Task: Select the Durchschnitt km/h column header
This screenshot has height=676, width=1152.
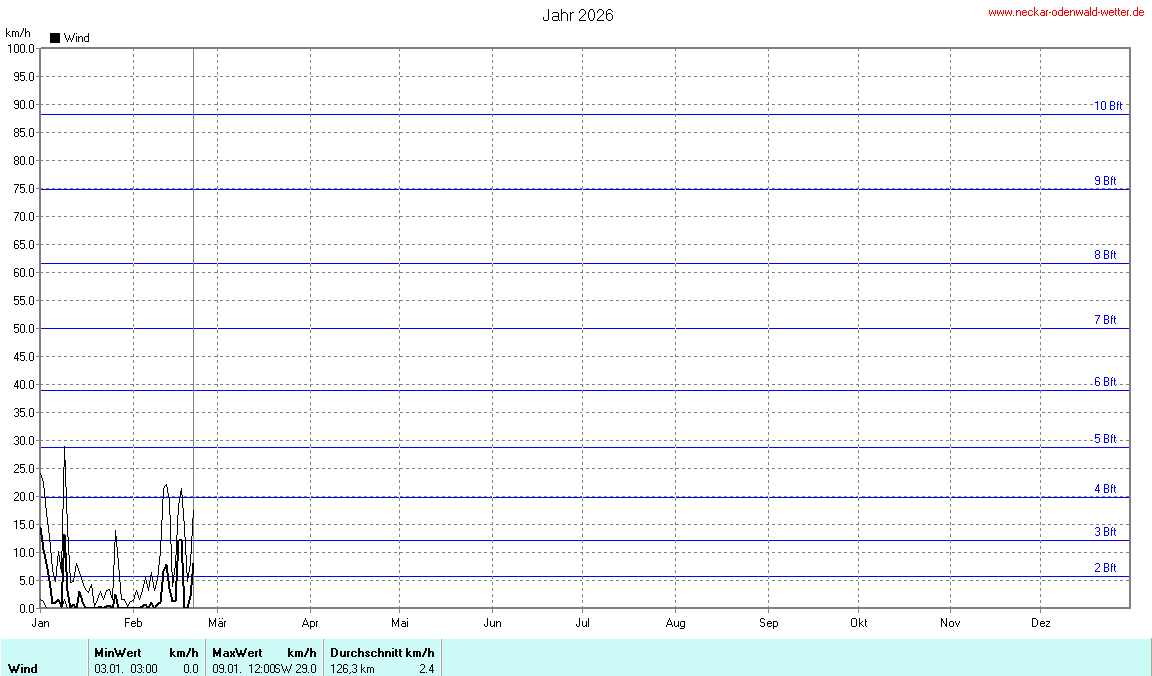Action: coord(382,653)
